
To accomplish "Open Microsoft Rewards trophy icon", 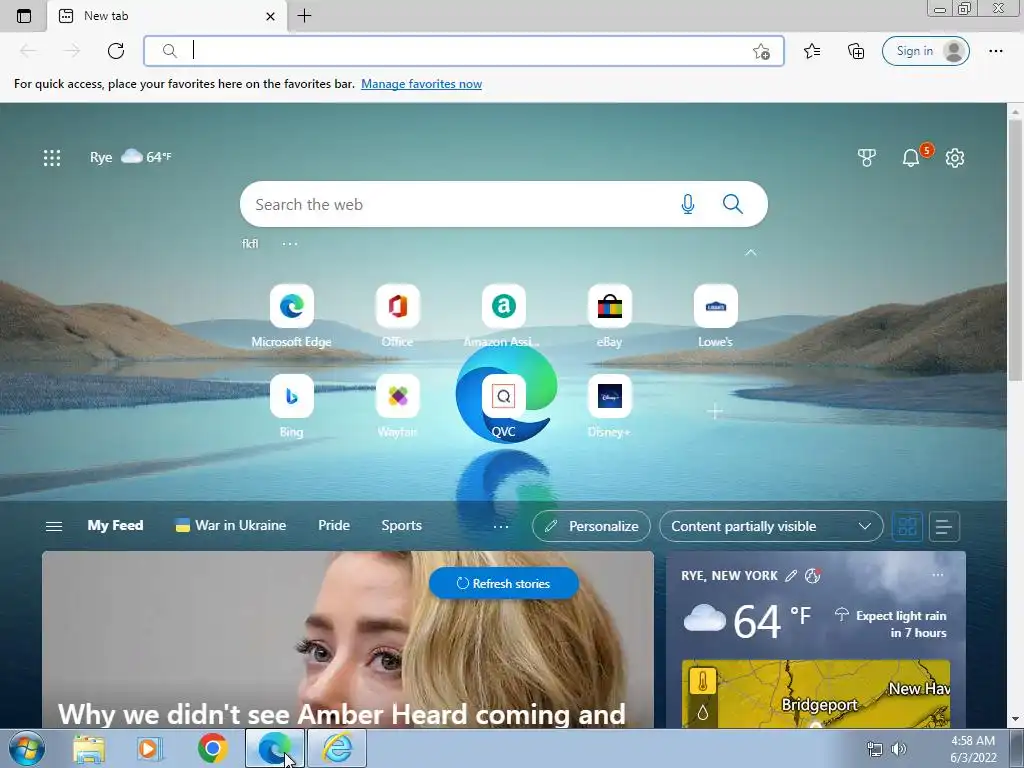I will point(867,157).
